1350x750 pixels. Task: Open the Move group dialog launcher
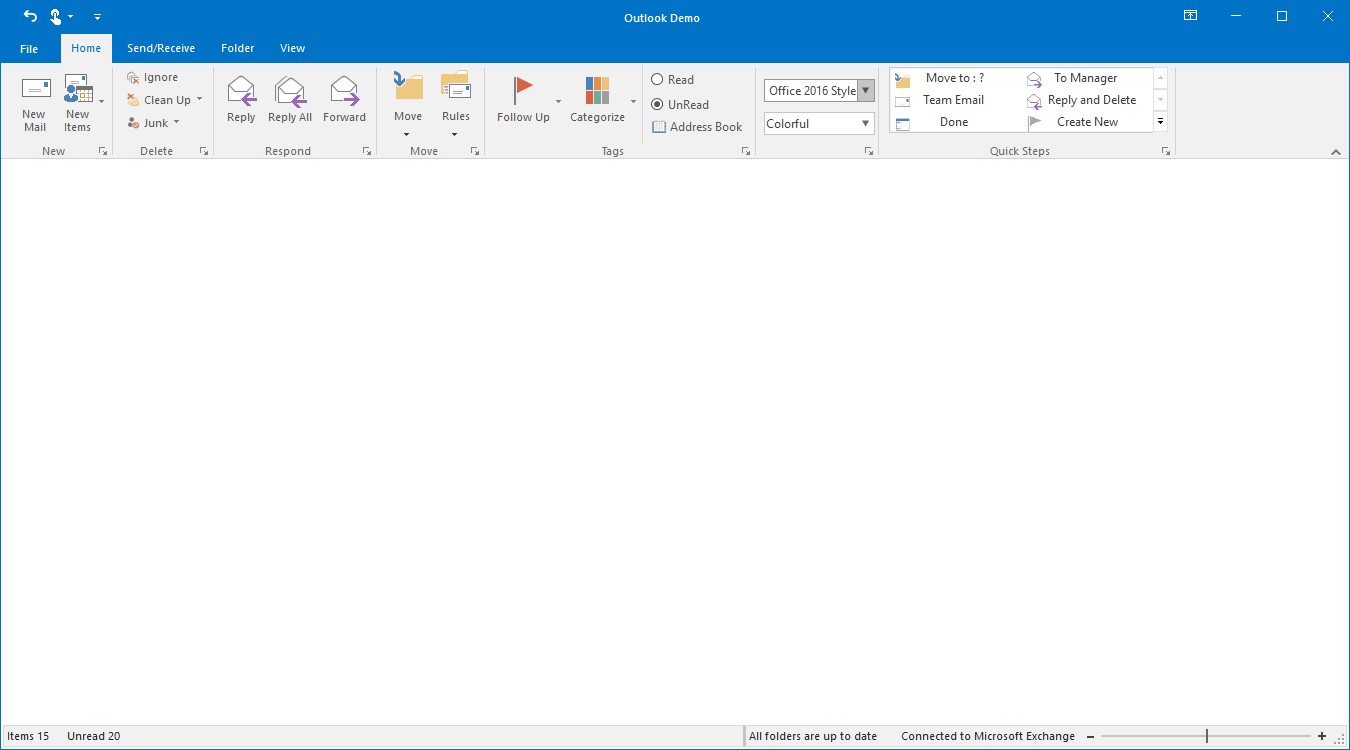click(474, 151)
